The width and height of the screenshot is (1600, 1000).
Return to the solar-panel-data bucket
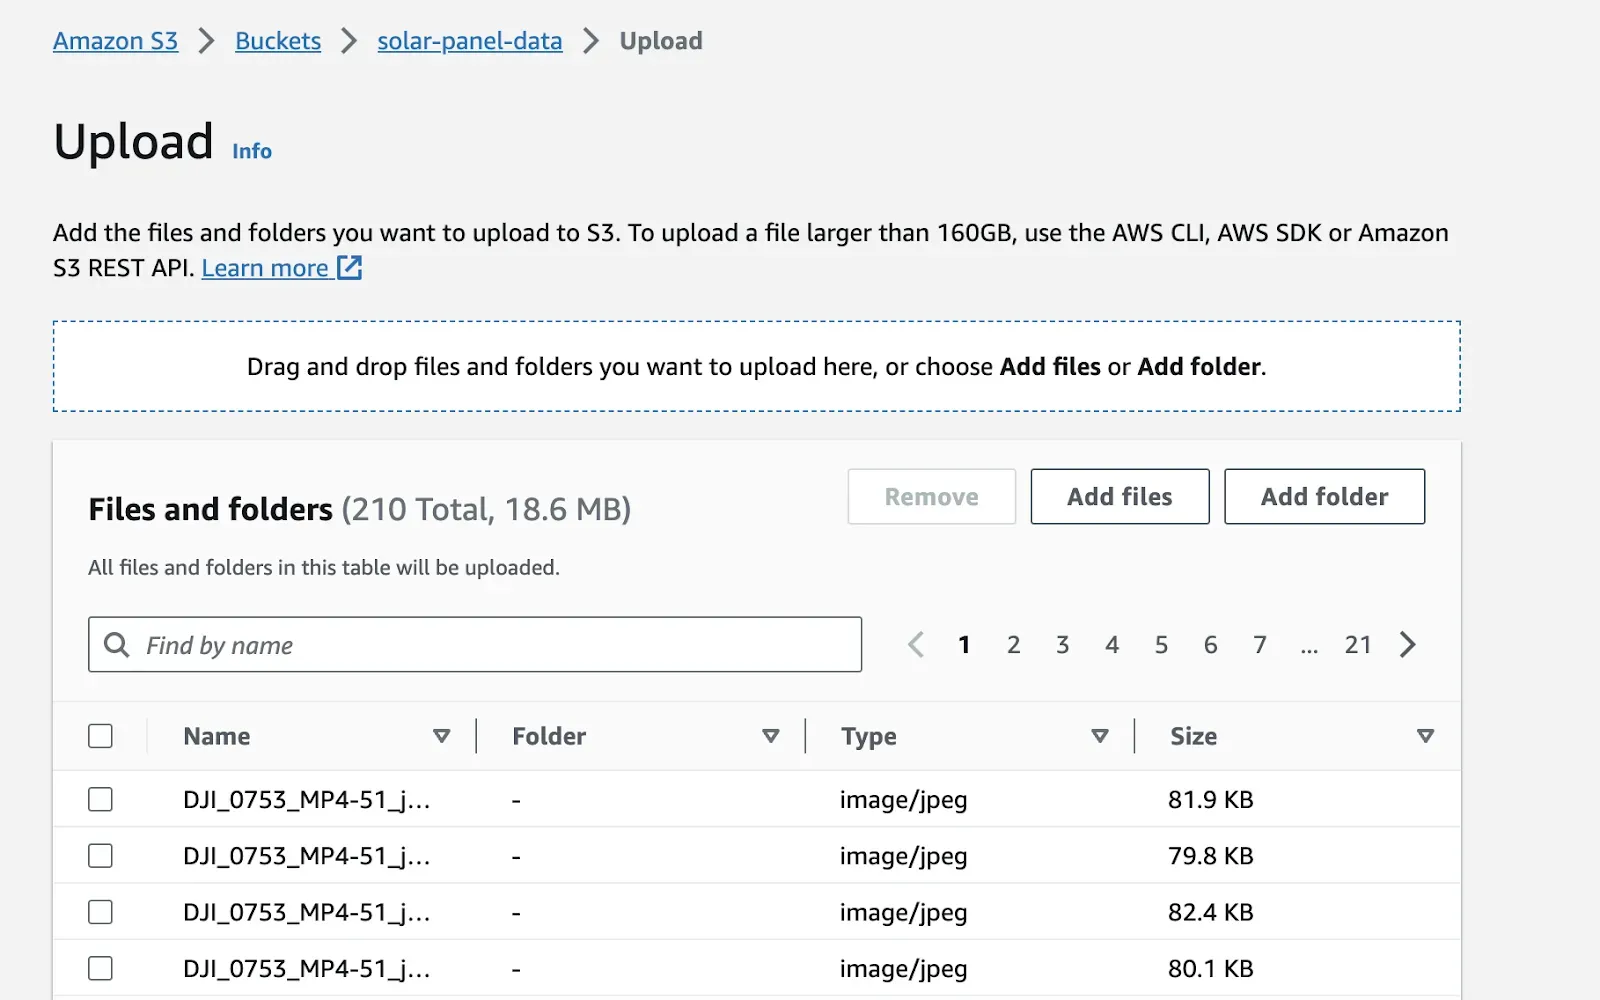point(470,41)
